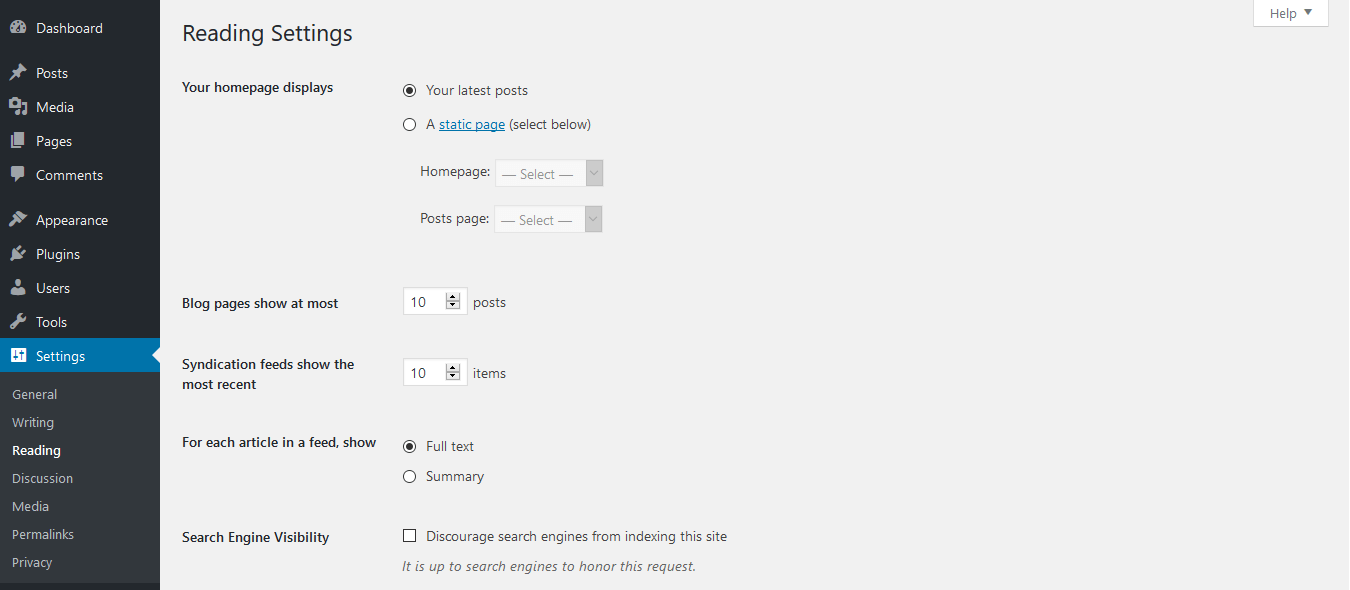
Task: Open the Discussion settings submenu item
Action: point(42,479)
